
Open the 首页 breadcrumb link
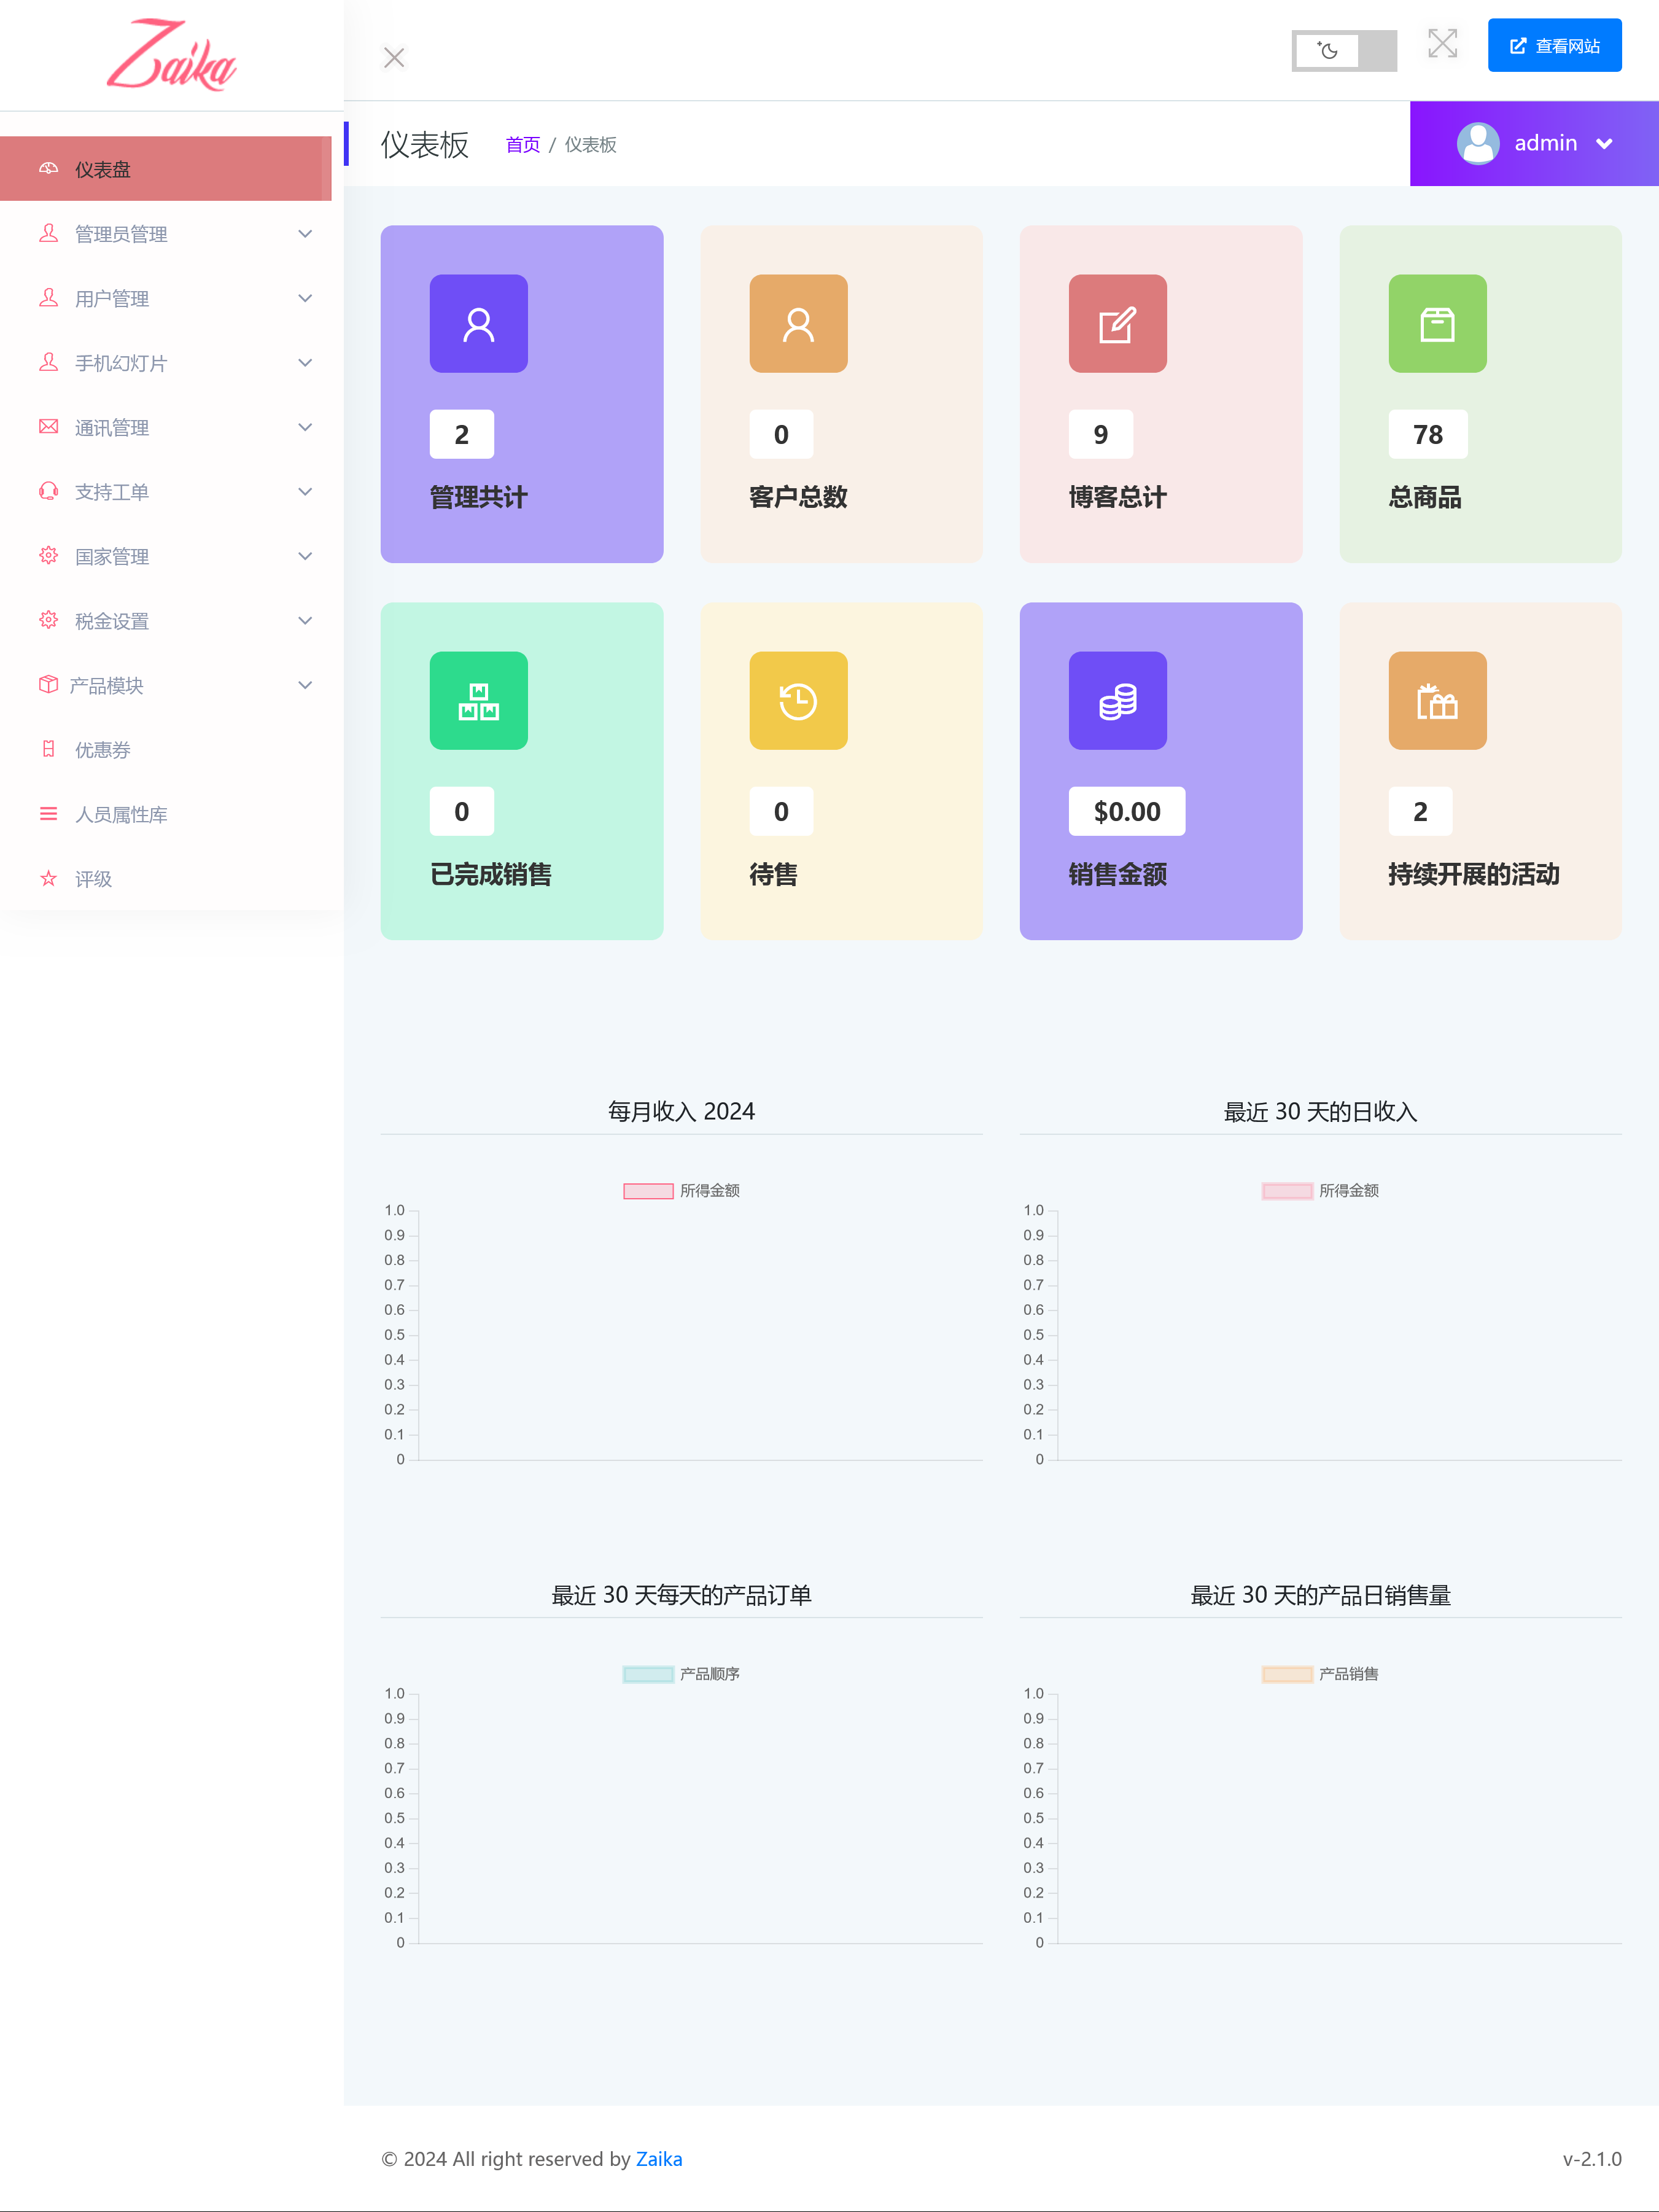pos(522,145)
